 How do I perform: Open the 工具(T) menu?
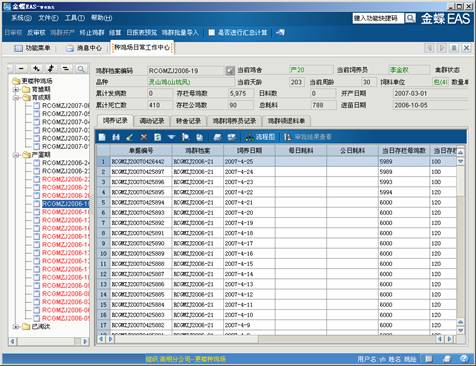pos(75,18)
